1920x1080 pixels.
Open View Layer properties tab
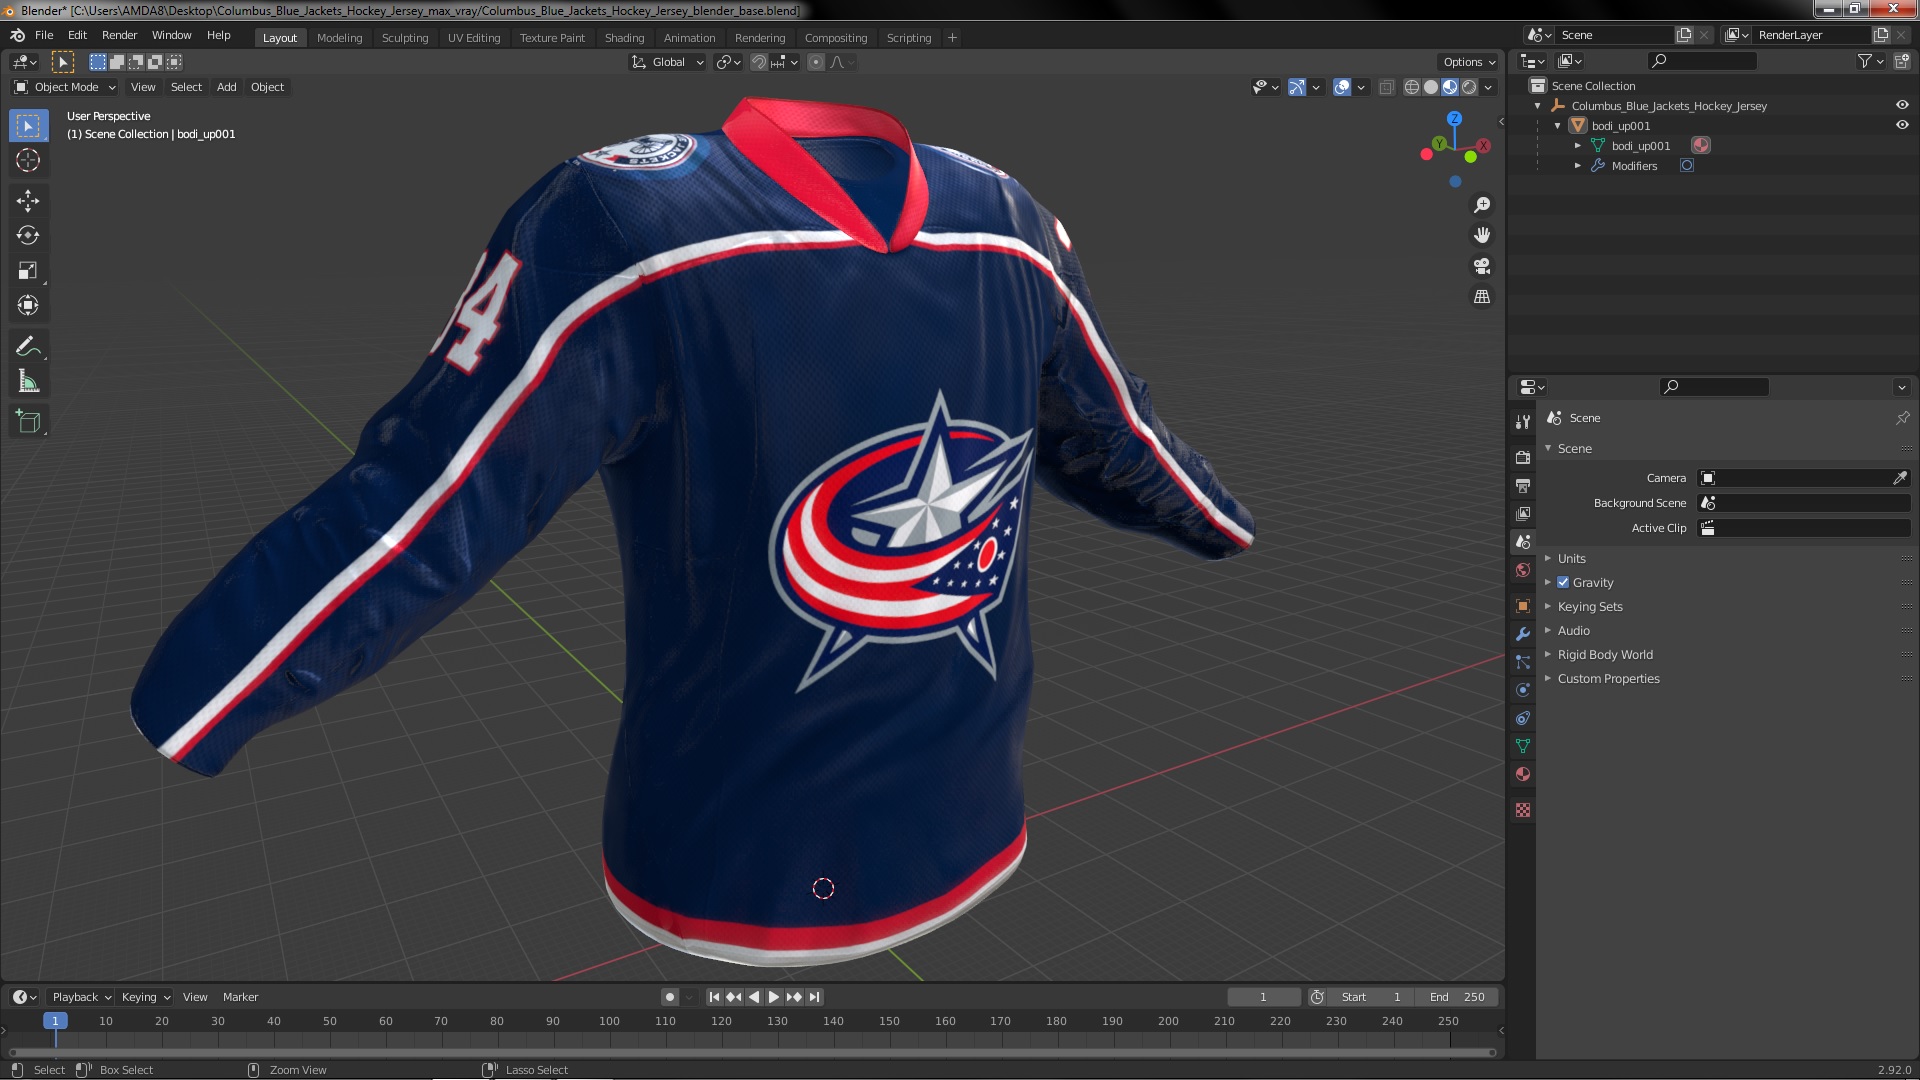[x=1523, y=513]
